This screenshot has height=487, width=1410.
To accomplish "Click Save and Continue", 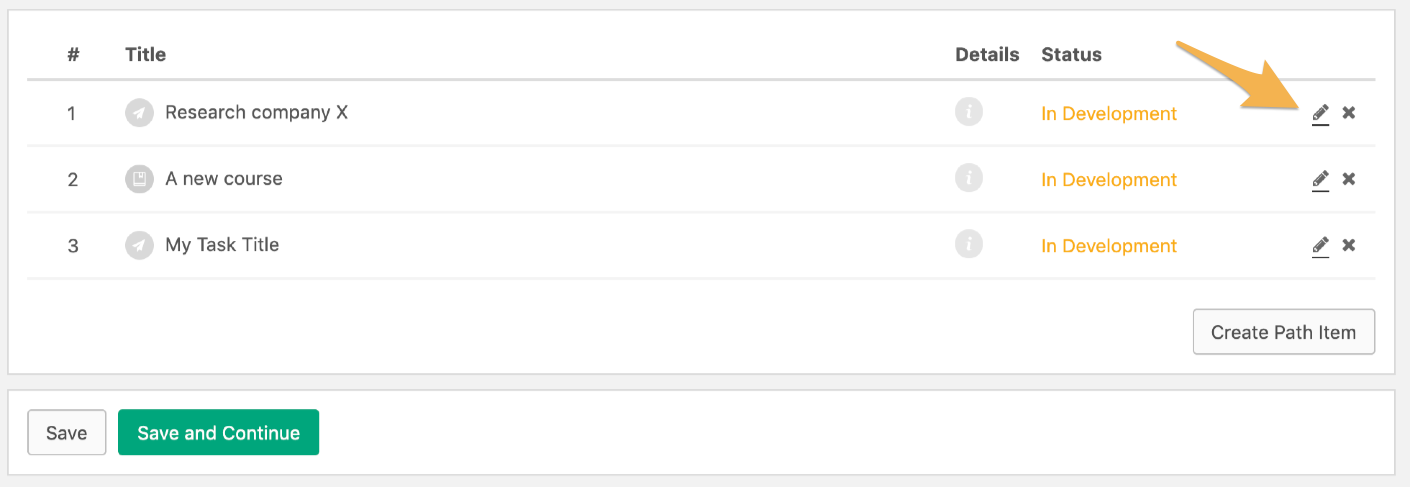I will pyautogui.click(x=218, y=432).
